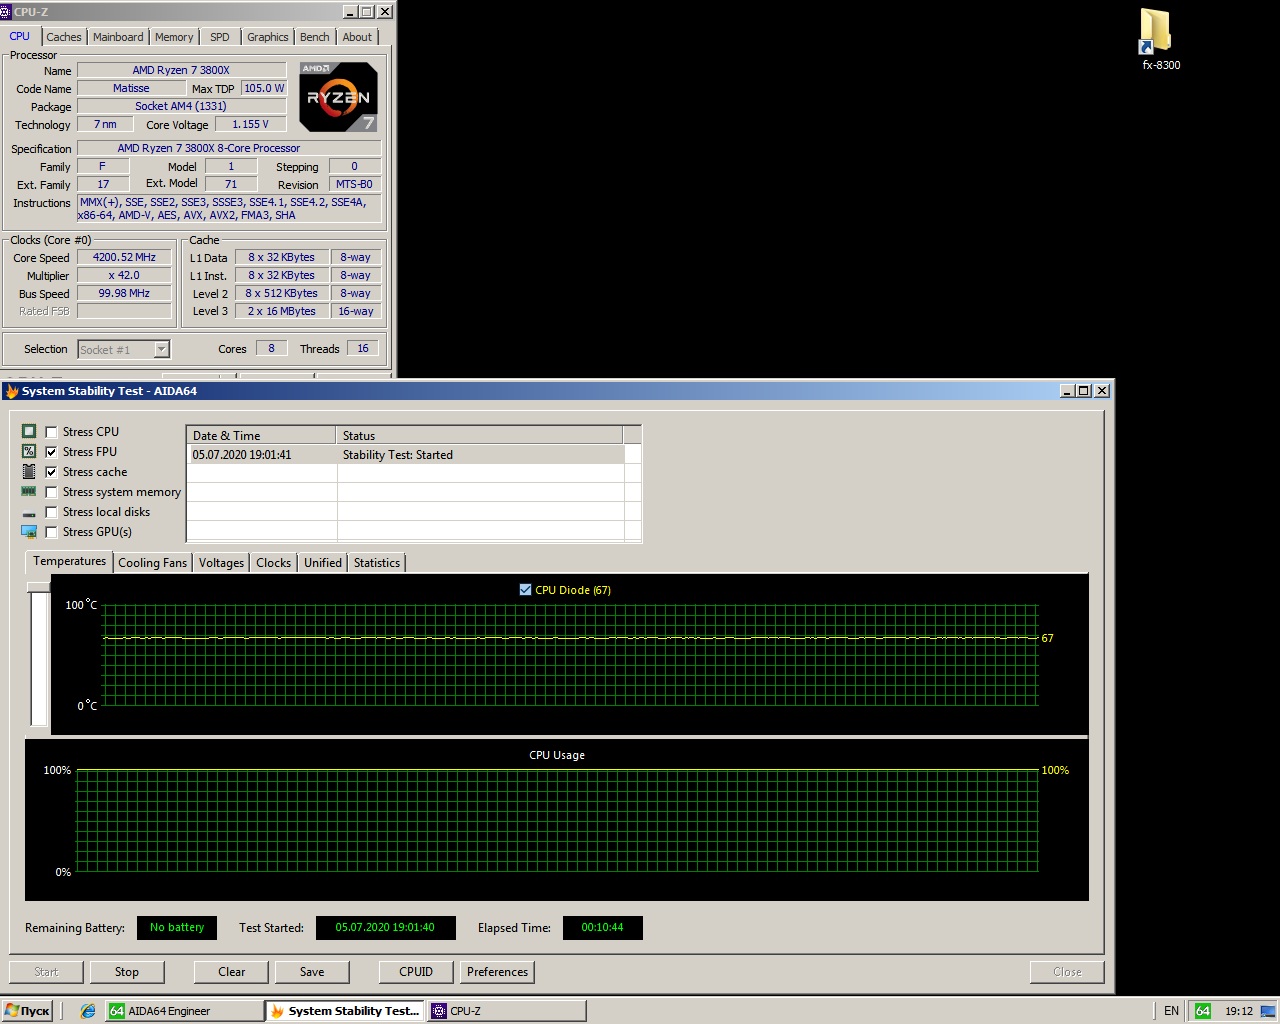Click the Max TDP value 105.0 W

click(x=264, y=88)
